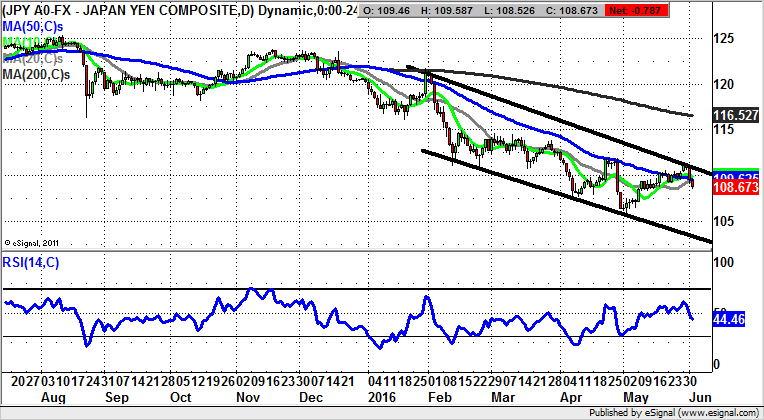
Task: Select the MA(200,C) indicator label
Action: coord(42,74)
